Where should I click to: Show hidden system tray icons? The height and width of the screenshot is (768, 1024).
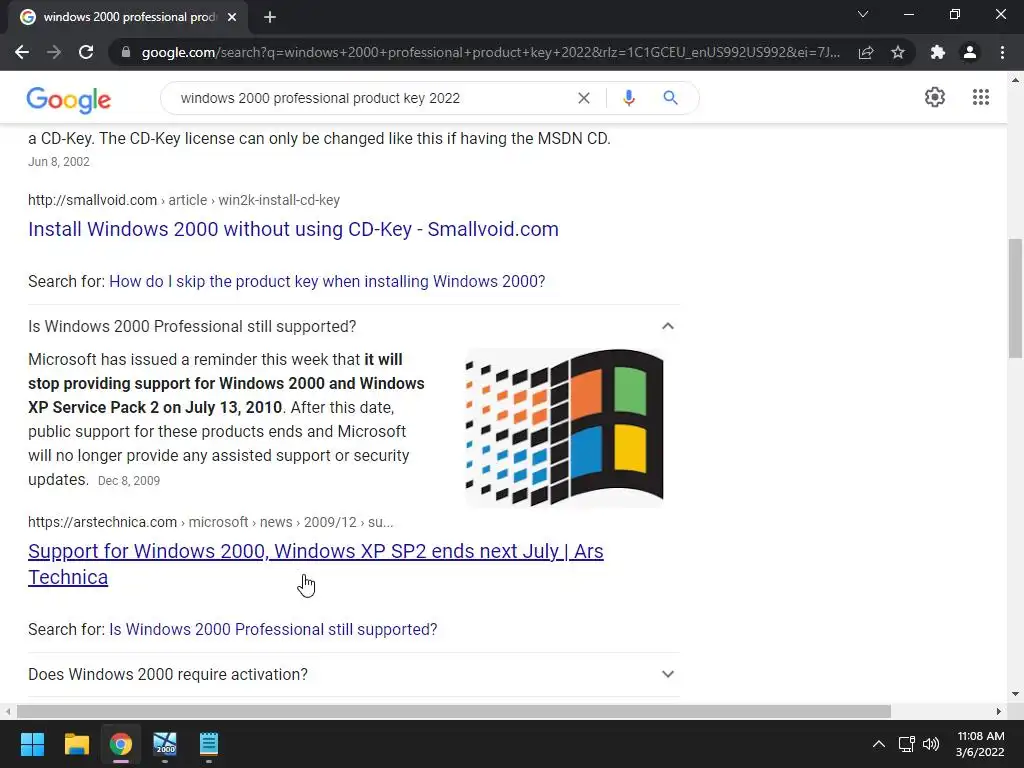(879, 744)
